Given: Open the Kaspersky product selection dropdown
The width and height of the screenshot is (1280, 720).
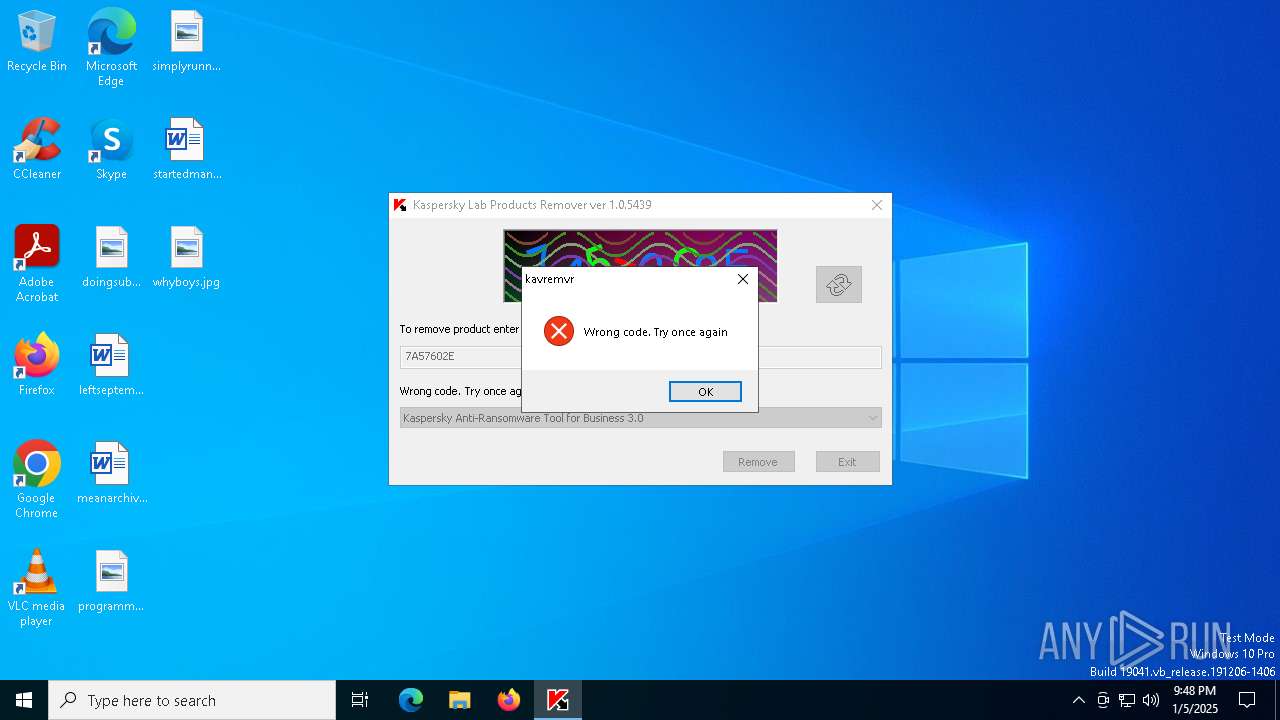Looking at the screenshot, I should [x=641, y=418].
